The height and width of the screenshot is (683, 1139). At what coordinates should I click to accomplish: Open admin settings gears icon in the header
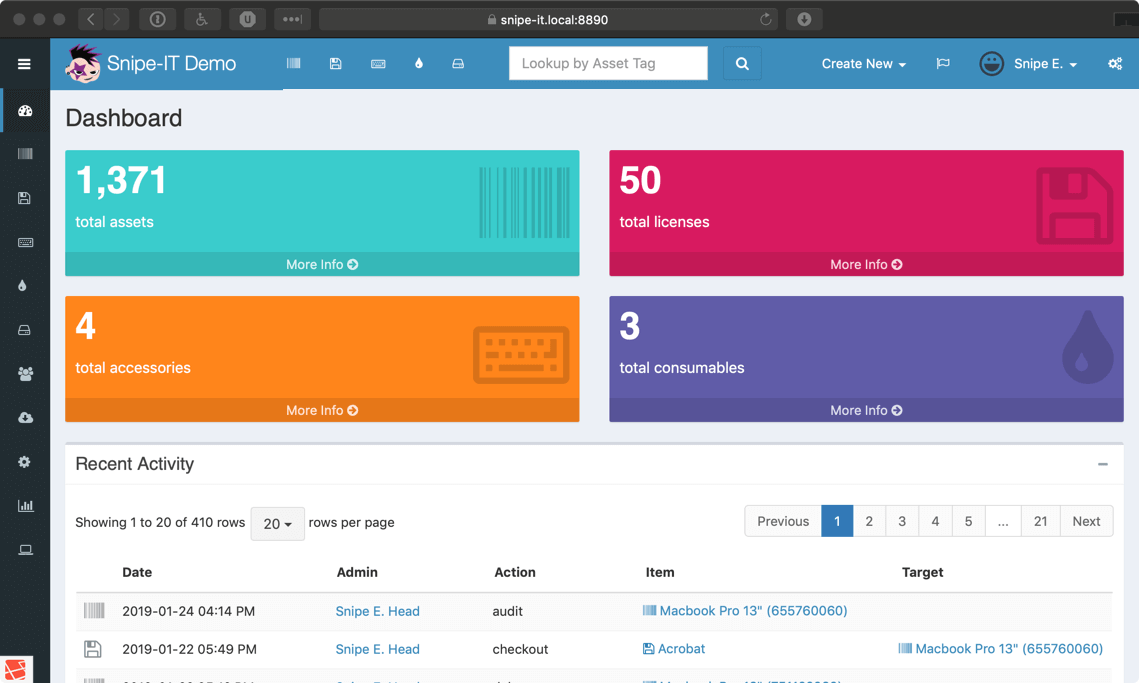[1114, 63]
